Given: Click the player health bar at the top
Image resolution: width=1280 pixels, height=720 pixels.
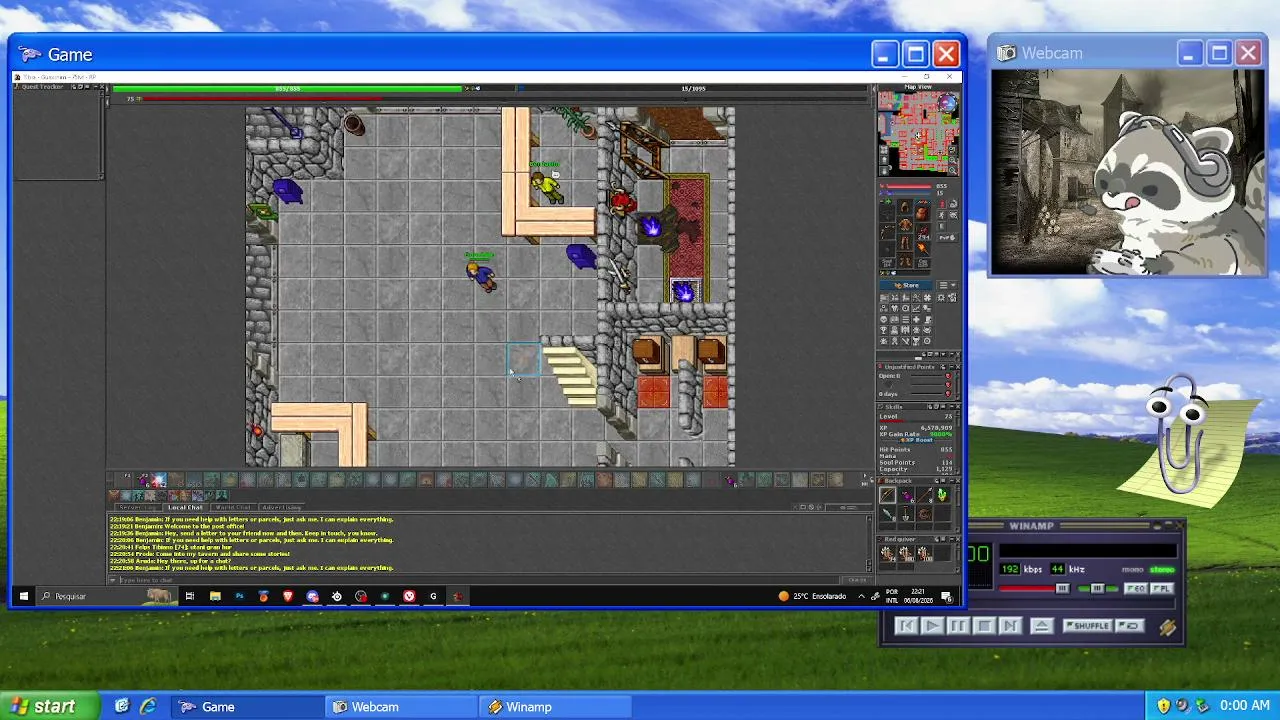Looking at the screenshot, I should [288, 88].
